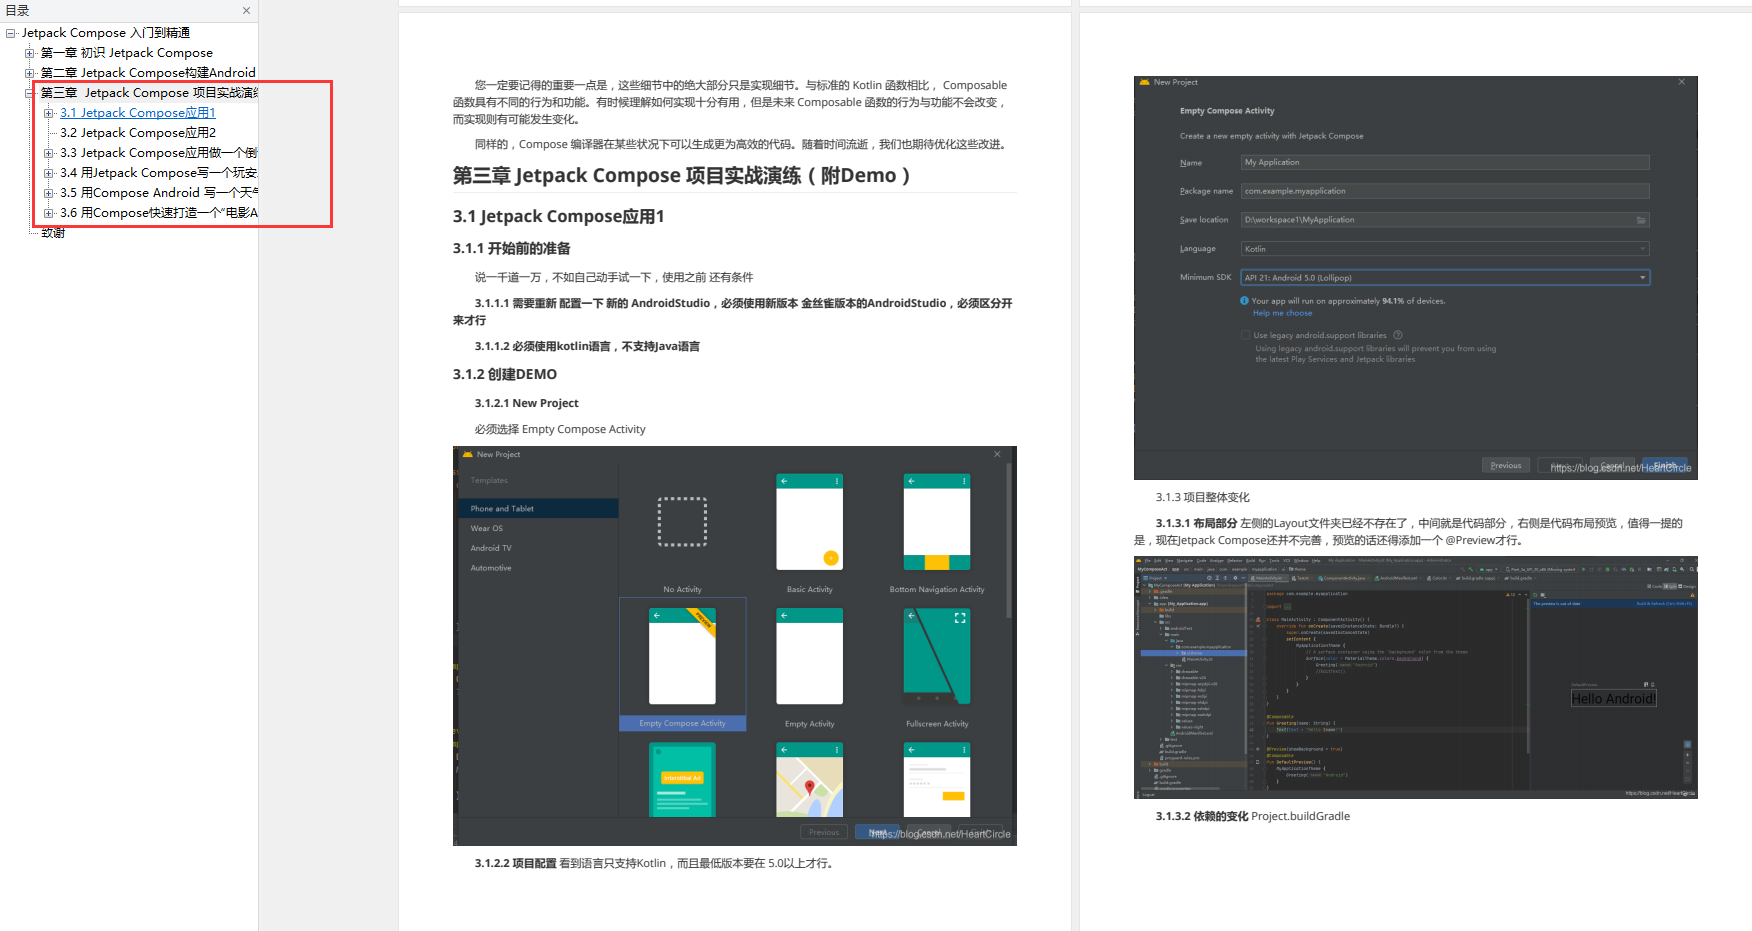Viewport: 1752px width, 931px height.
Task: Toggle Use legacy android.support libraries checkbox
Action: tap(1245, 335)
